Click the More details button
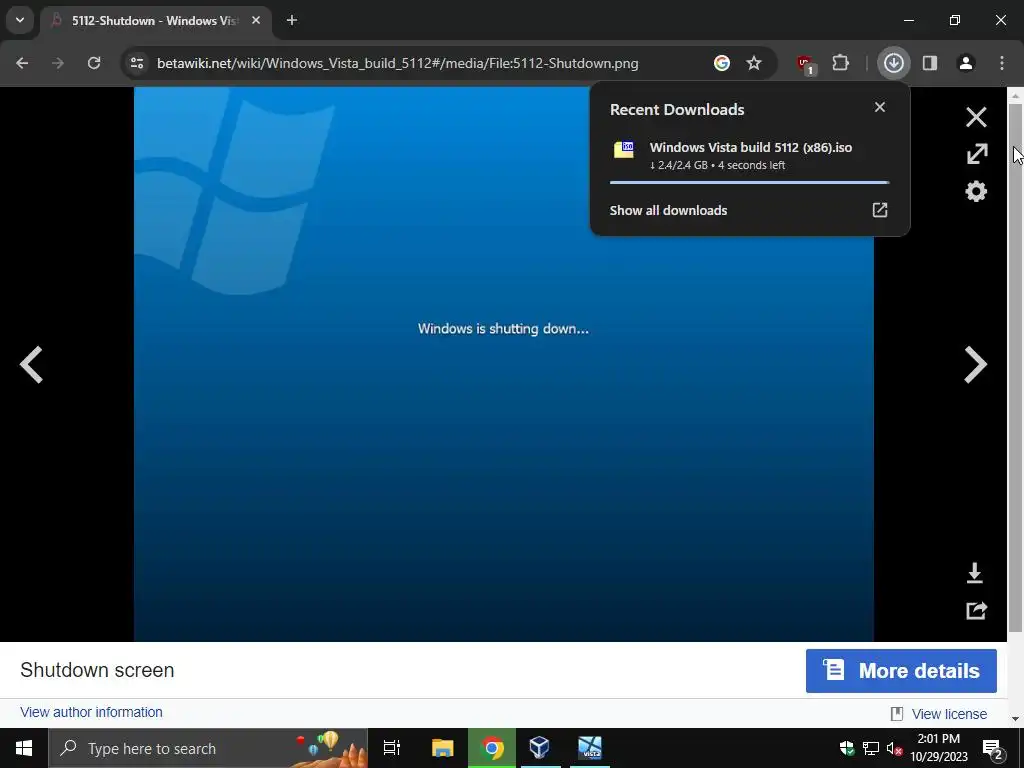The height and width of the screenshot is (768, 1024). pyautogui.click(x=901, y=671)
